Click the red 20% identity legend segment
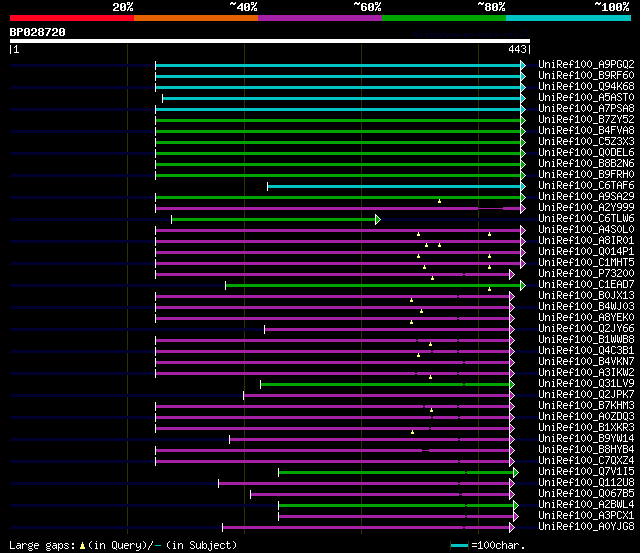 click(72, 18)
